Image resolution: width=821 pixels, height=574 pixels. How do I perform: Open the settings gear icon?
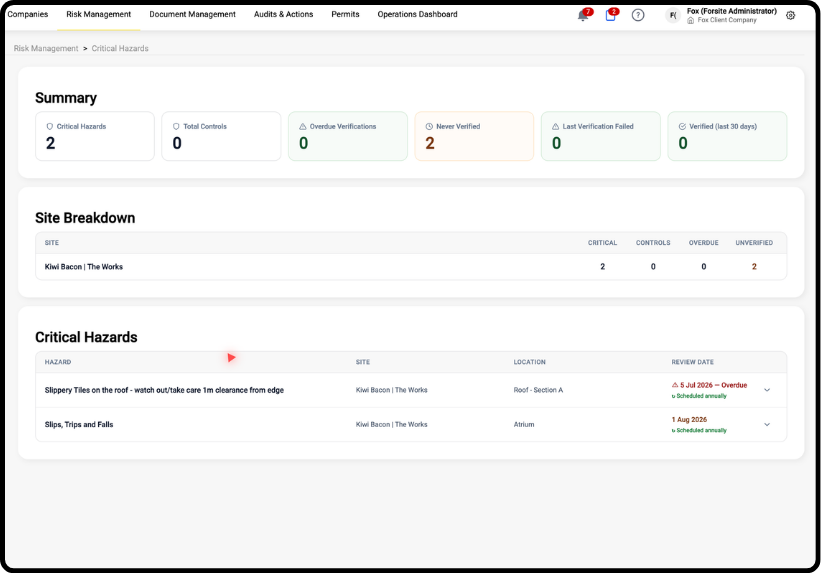pyautogui.click(x=791, y=15)
